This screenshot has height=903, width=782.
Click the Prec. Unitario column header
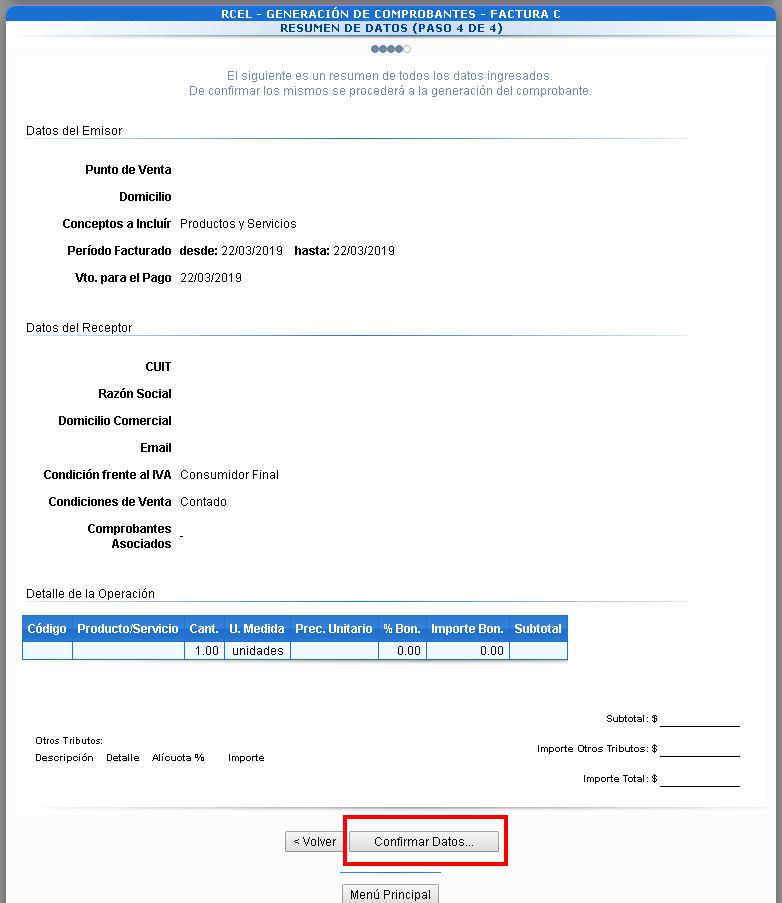tap(334, 629)
